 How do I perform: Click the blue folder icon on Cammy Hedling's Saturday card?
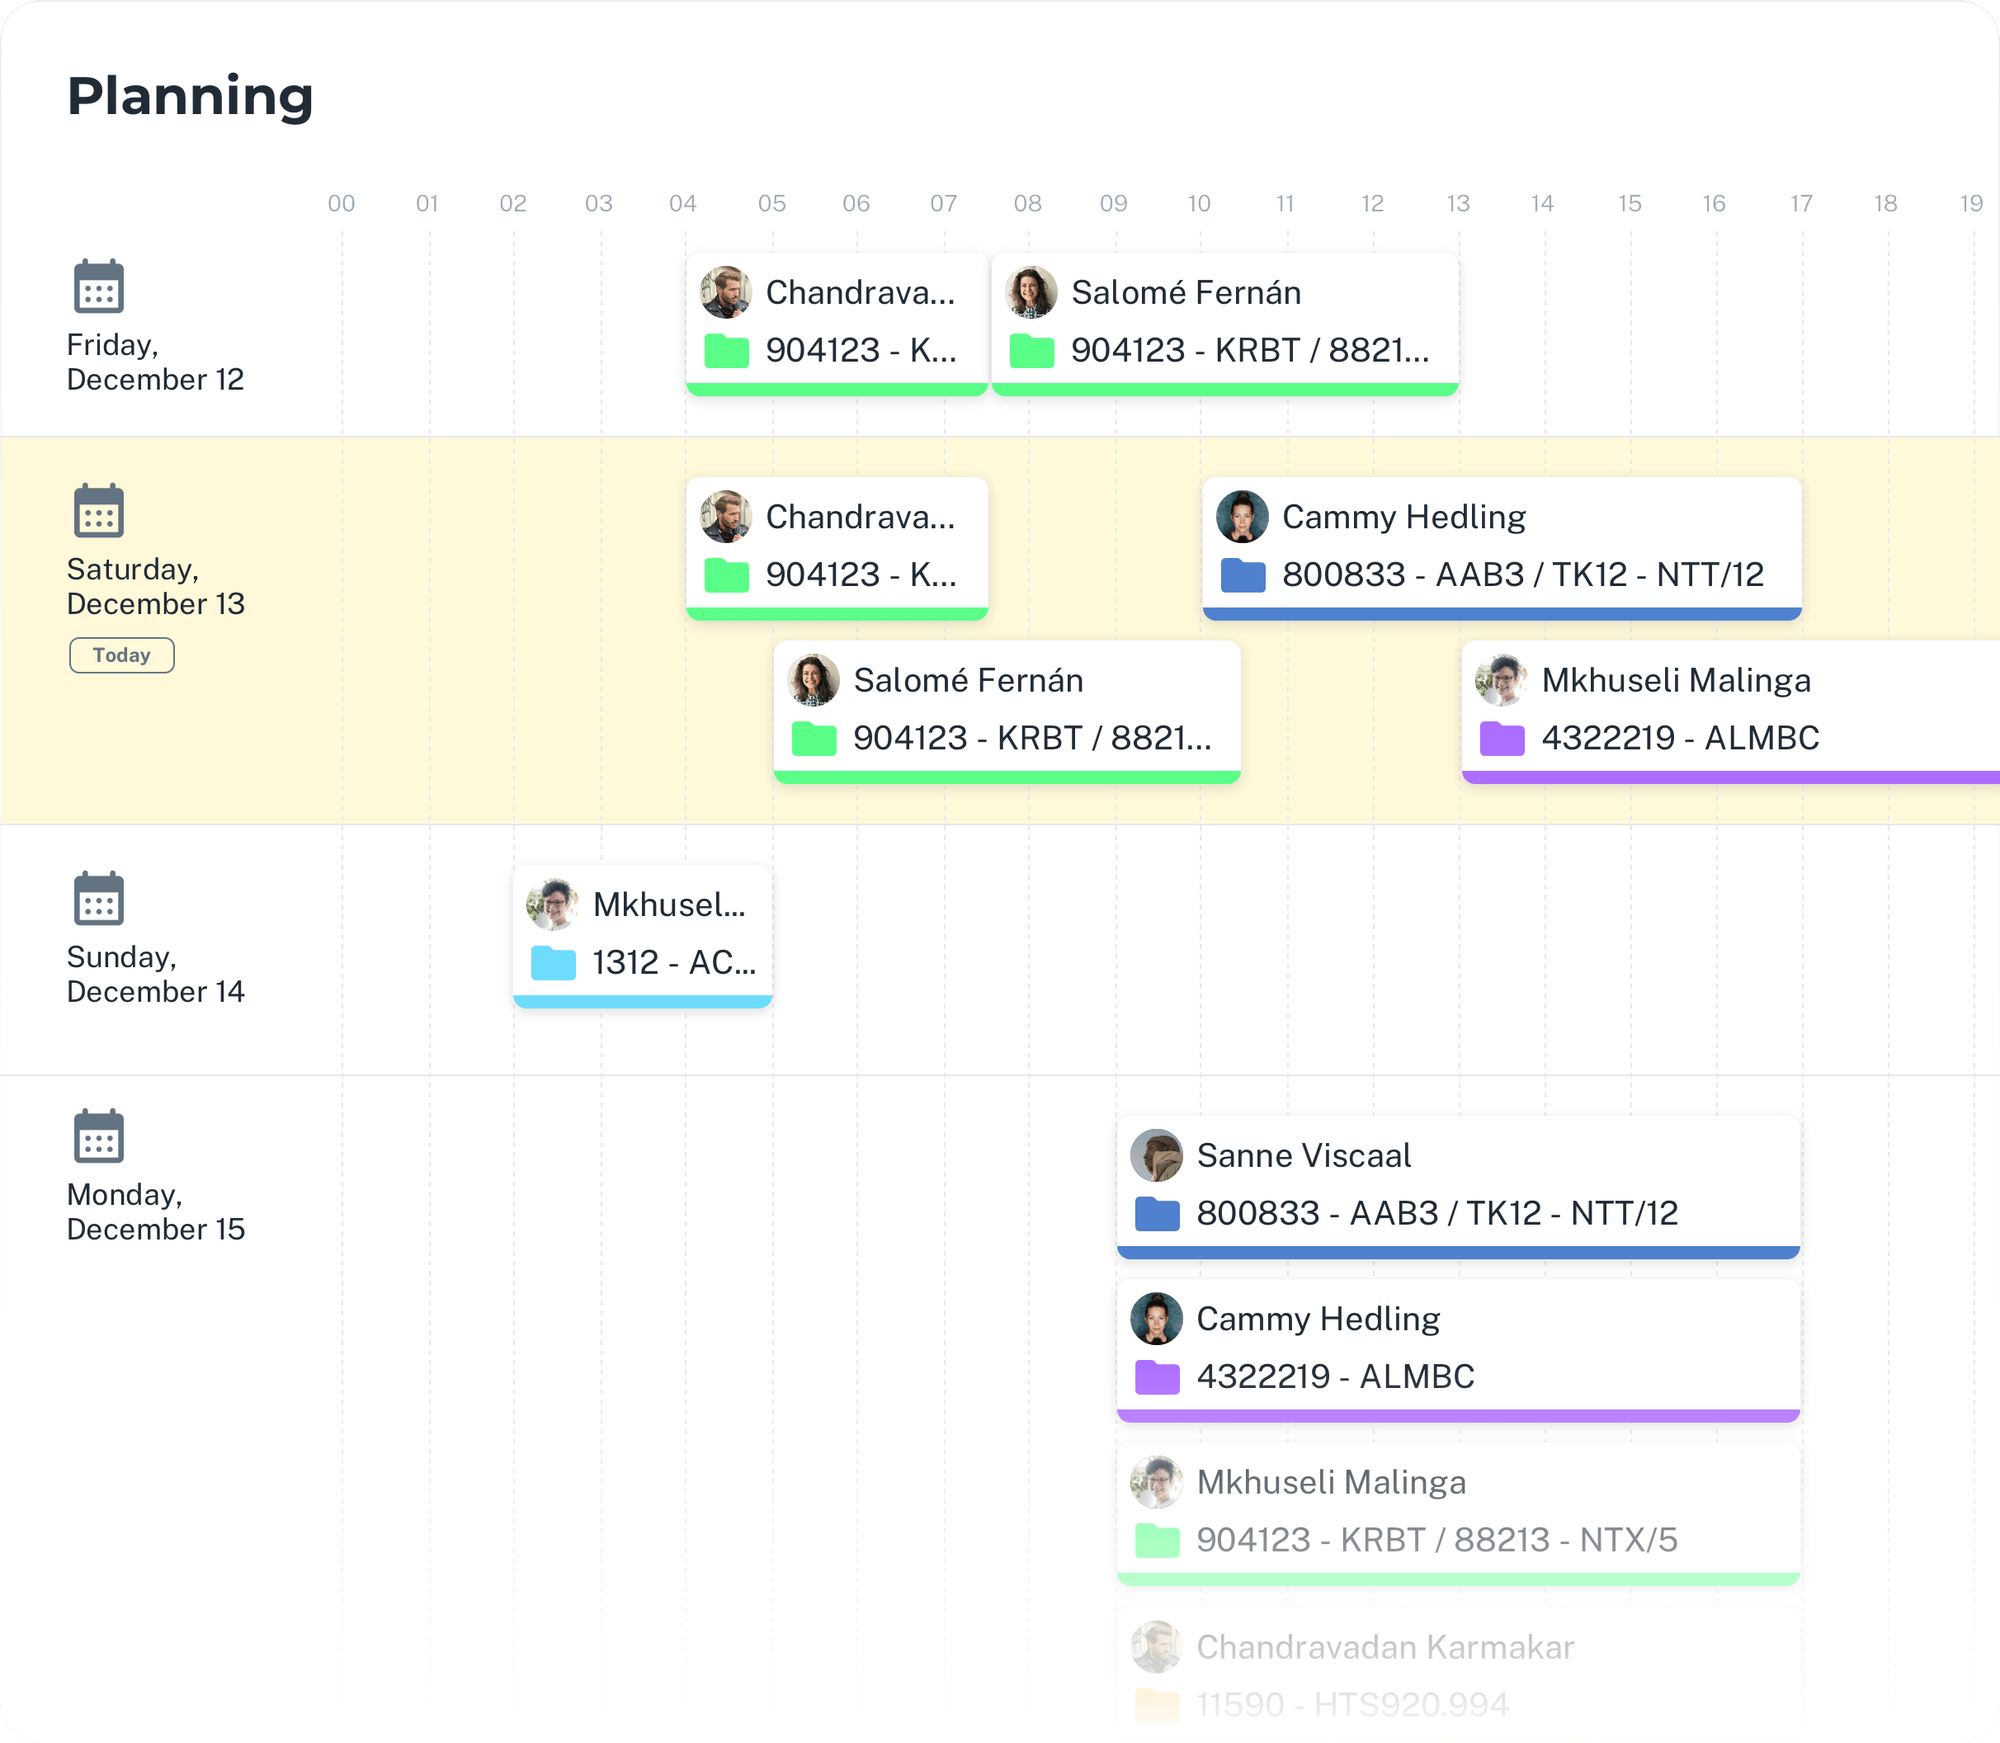1243,575
